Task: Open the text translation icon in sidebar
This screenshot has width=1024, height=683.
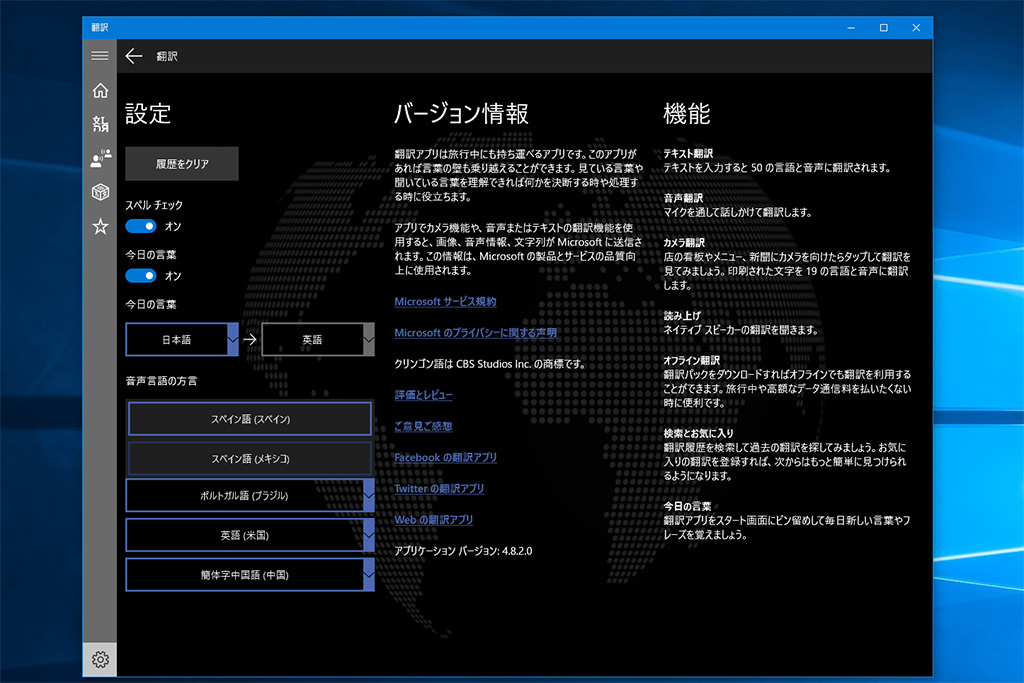Action: 100,123
